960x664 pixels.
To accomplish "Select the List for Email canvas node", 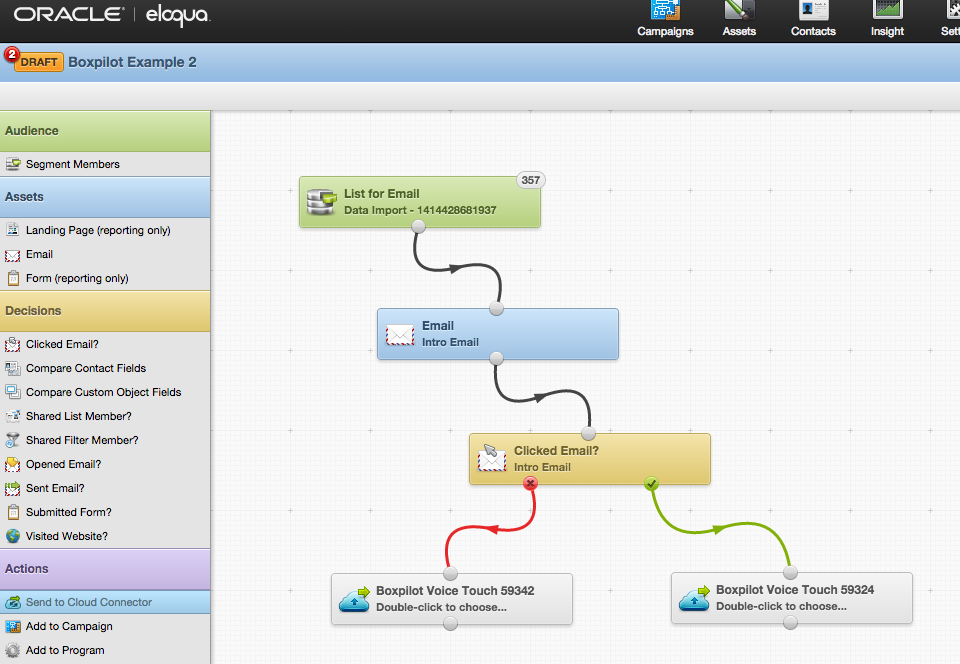I will click(x=419, y=202).
